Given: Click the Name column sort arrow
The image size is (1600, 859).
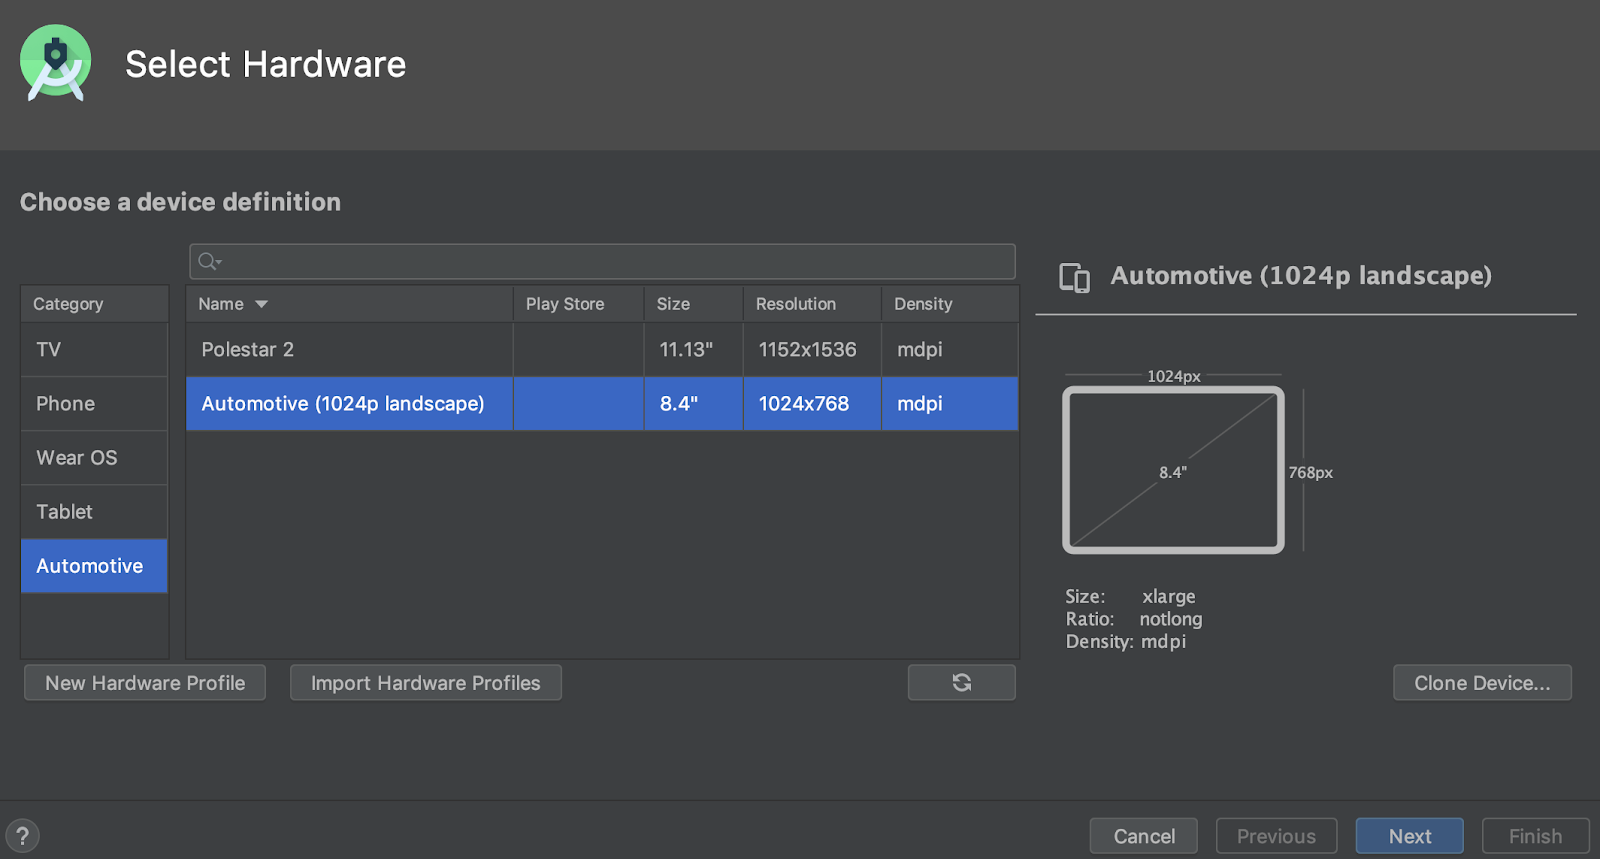Looking at the screenshot, I should (x=262, y=304).
